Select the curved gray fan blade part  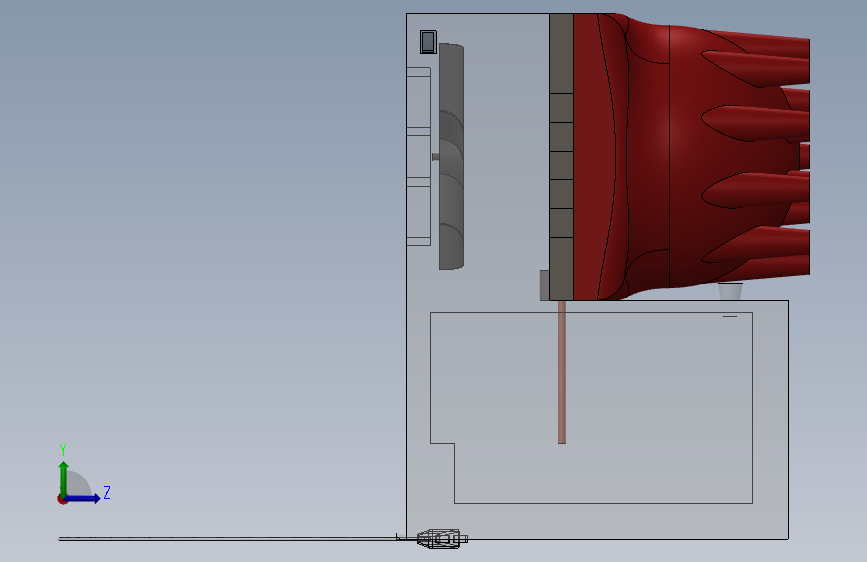[451, 157]
